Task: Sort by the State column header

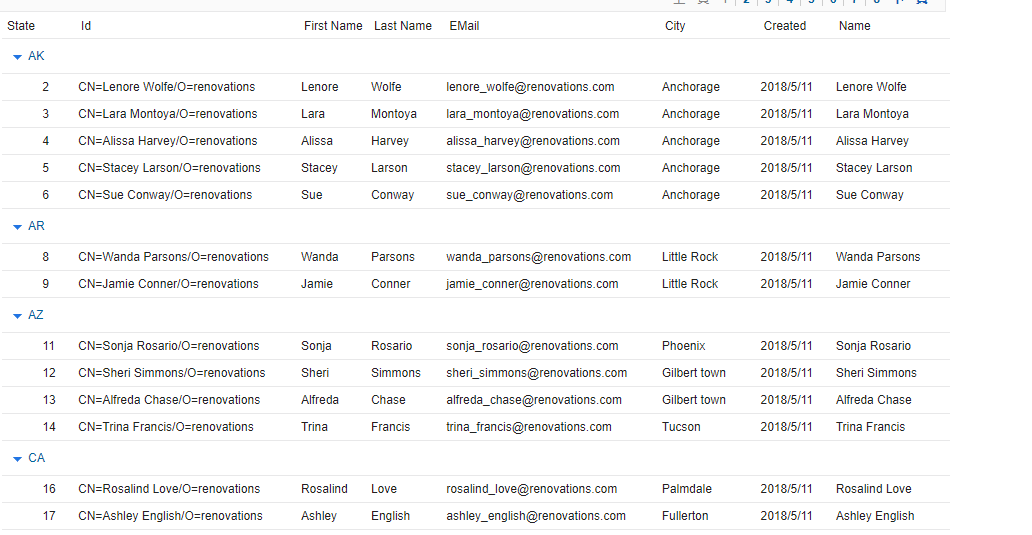Action: coord(21,26)
